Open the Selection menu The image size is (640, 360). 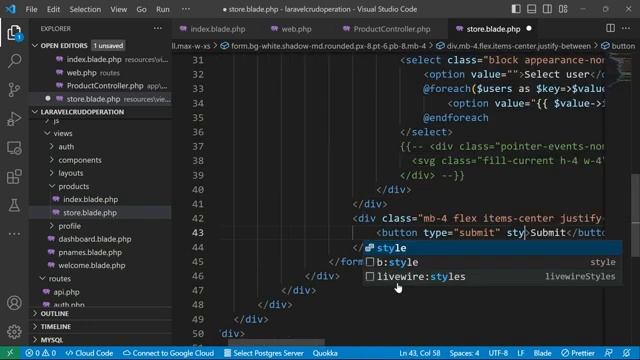pos(85,9)
